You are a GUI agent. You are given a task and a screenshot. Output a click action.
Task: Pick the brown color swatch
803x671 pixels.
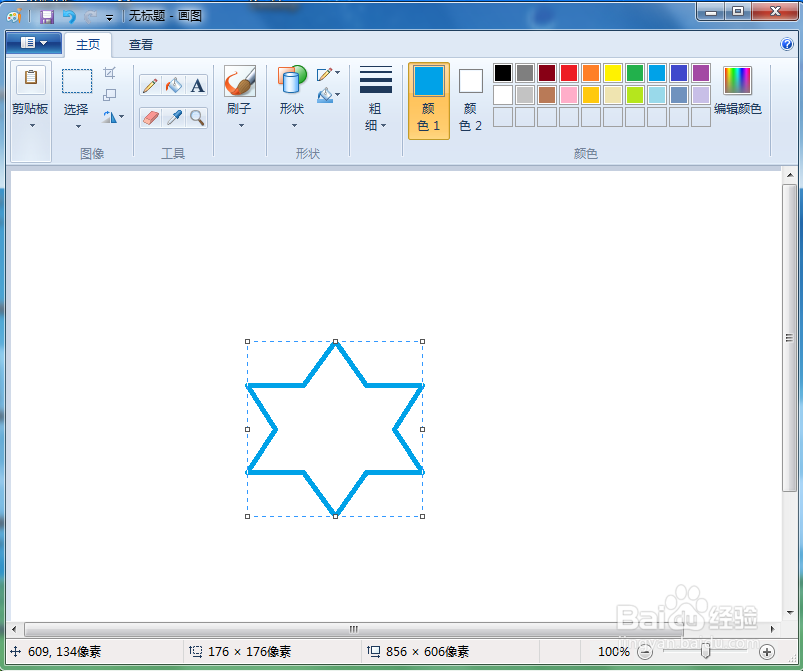coord(547,95)
